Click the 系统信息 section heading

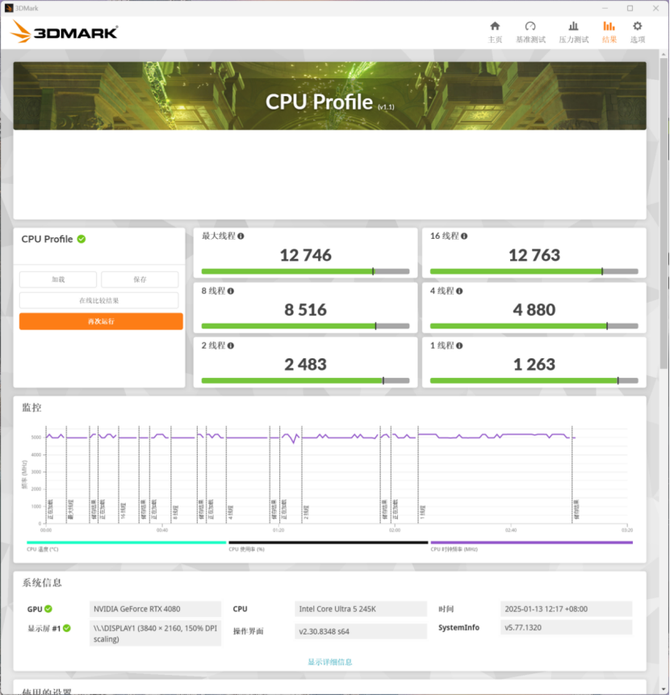(42, 582)
